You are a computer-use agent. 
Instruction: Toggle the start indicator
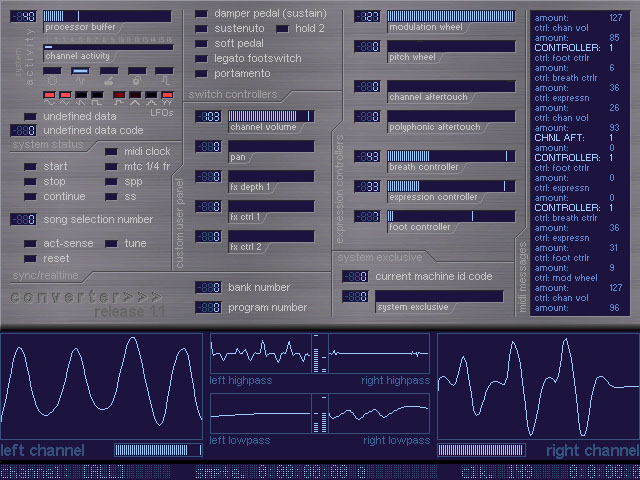[x=30, y=167]
